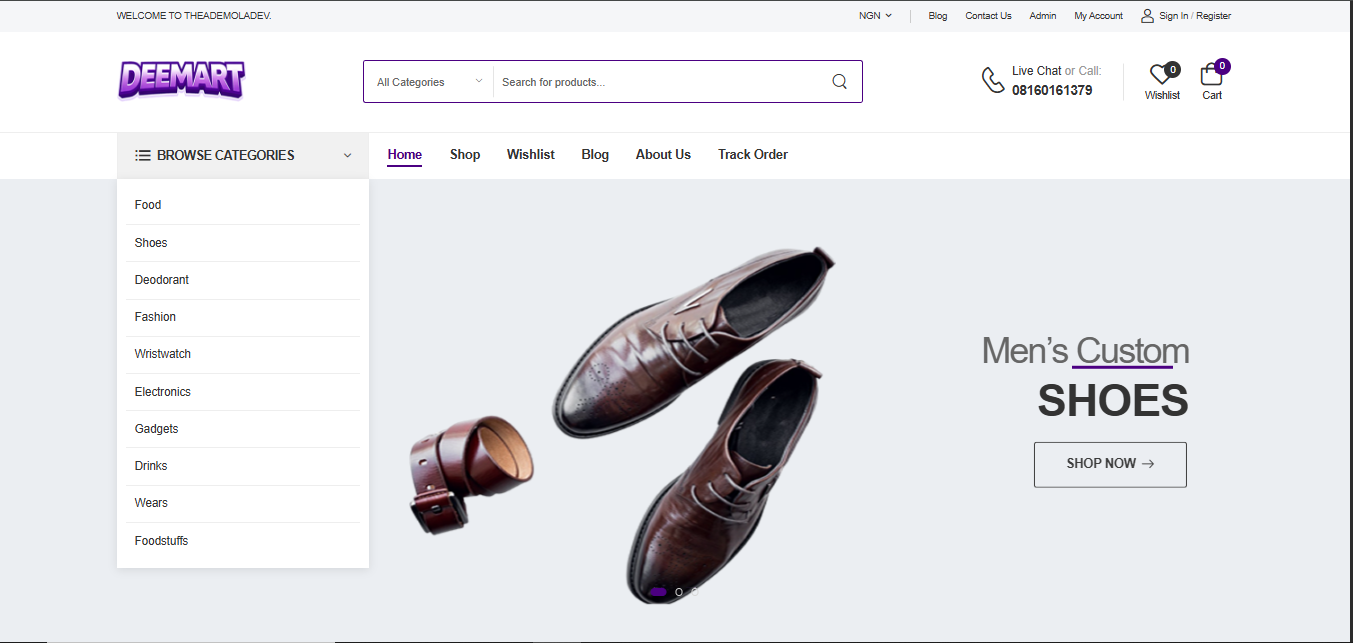Click the WELCOME TO THEADEMOLADEV text

[194, 16]
